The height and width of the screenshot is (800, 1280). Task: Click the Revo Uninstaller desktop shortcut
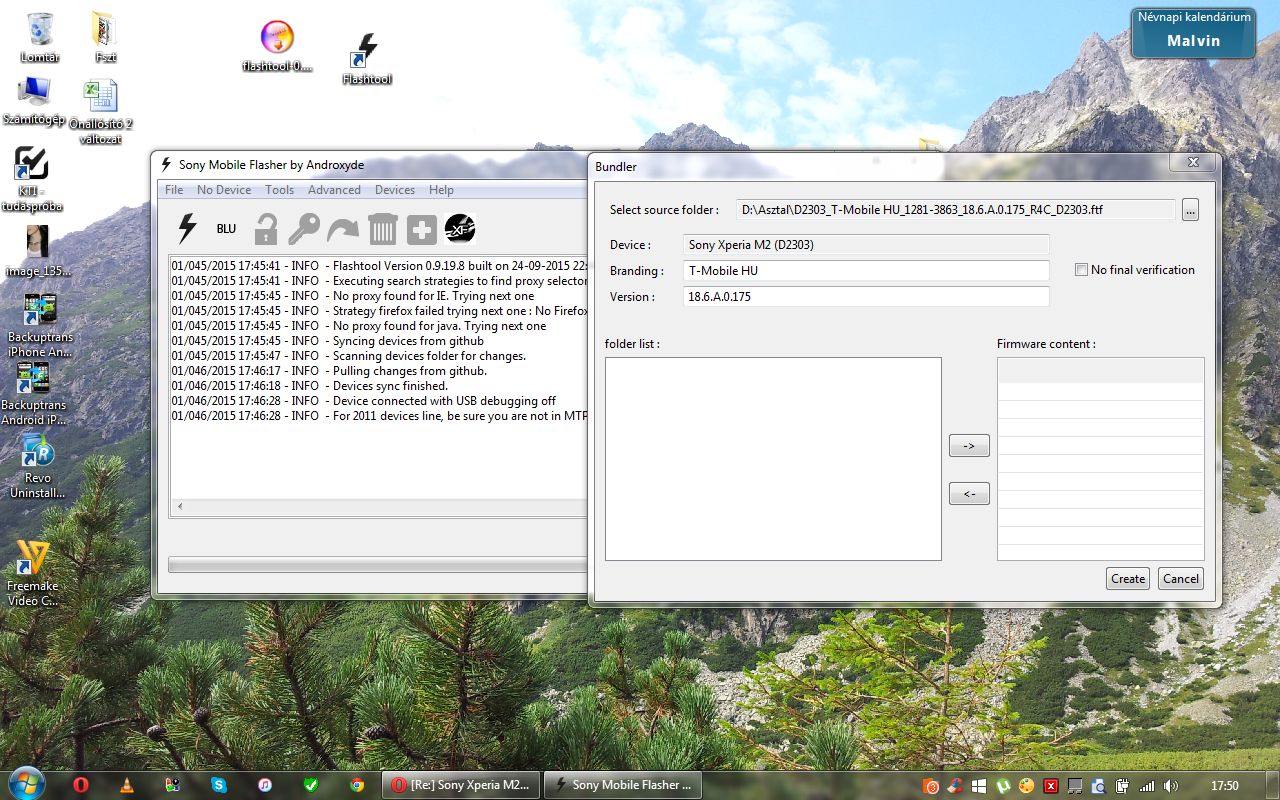38,466
